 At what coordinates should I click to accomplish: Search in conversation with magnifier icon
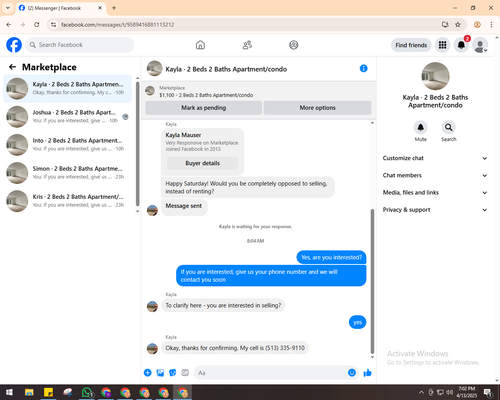point(449,127)
